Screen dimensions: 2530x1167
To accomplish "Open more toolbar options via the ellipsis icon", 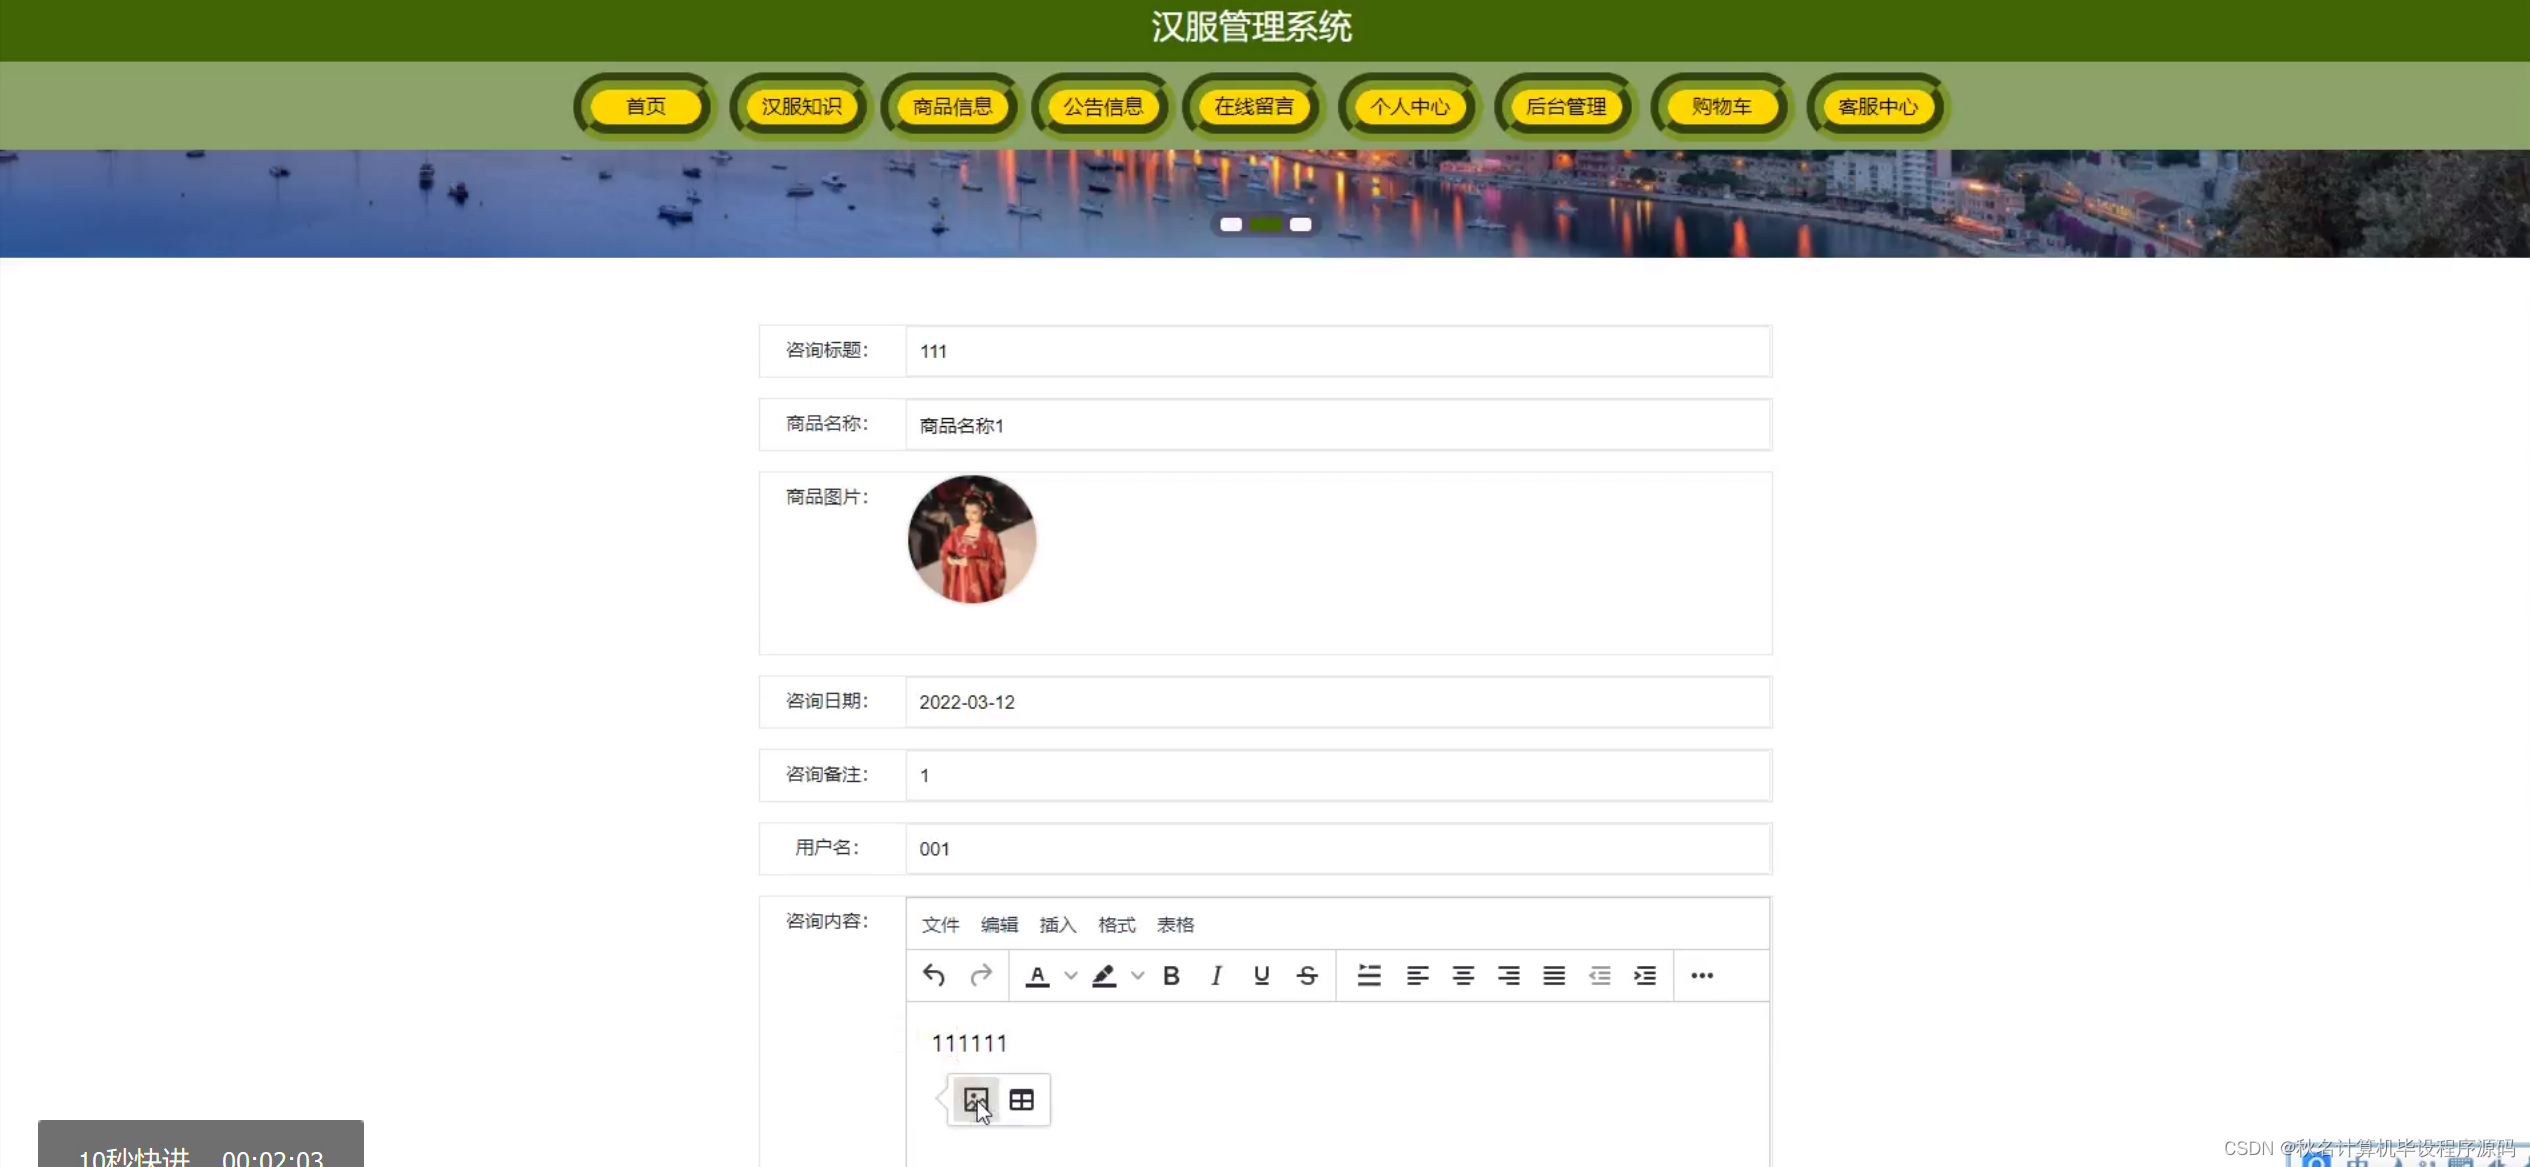I will tap(1701, 975).
